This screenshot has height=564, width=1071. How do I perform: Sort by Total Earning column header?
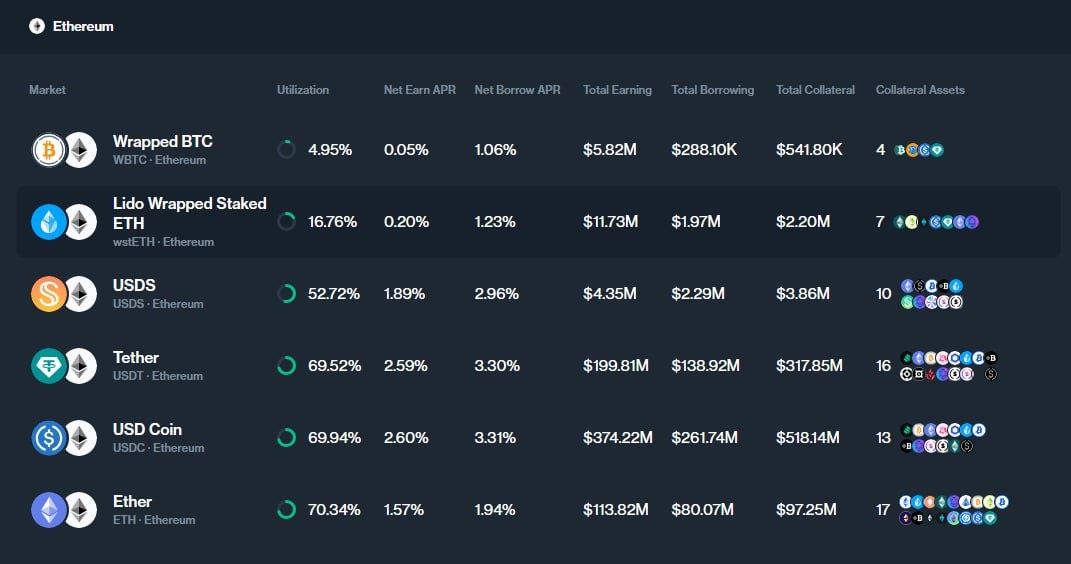617,90
